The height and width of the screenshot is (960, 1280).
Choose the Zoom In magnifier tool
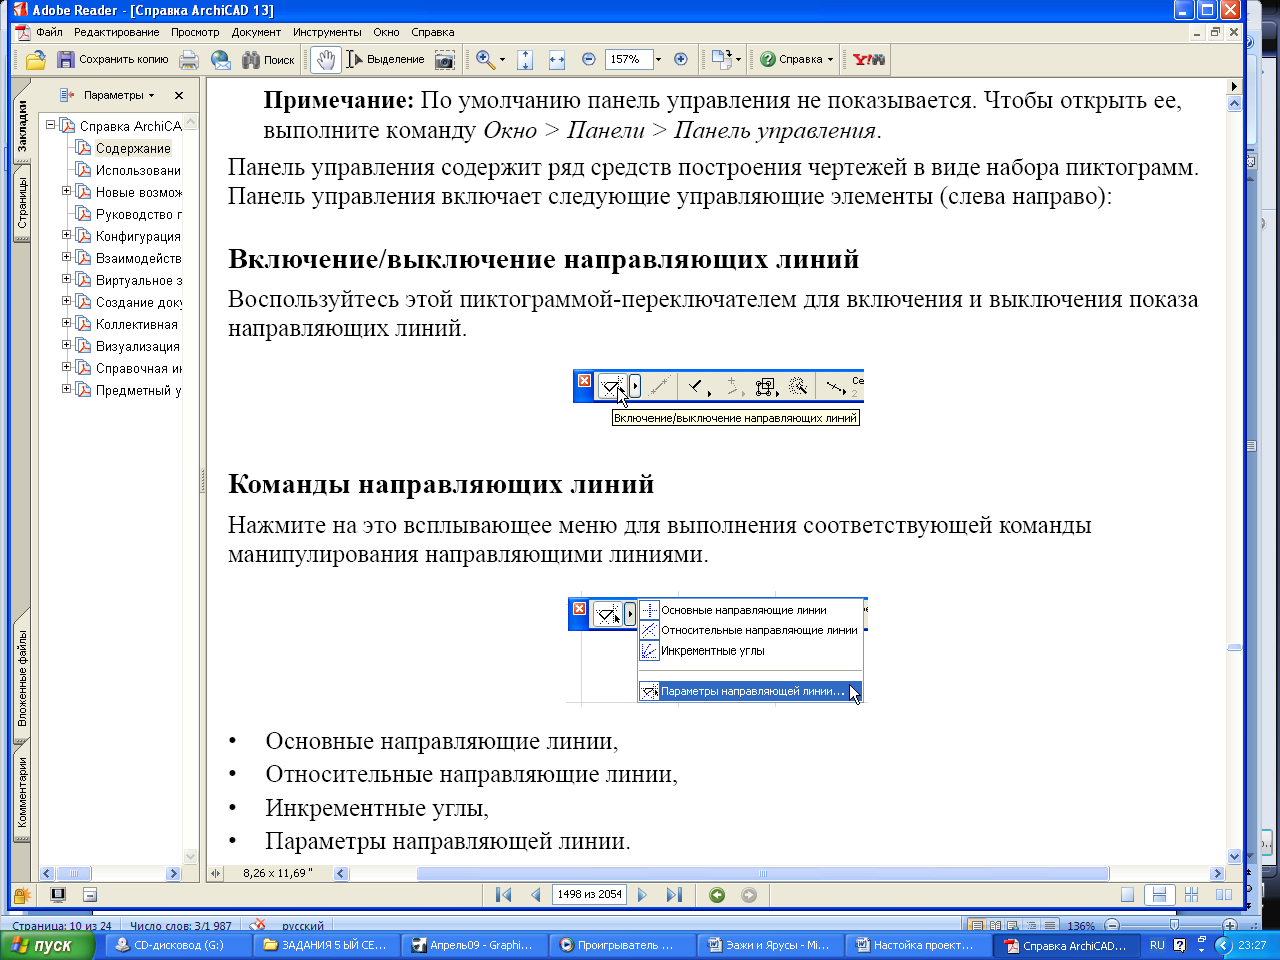pos(485,60)
